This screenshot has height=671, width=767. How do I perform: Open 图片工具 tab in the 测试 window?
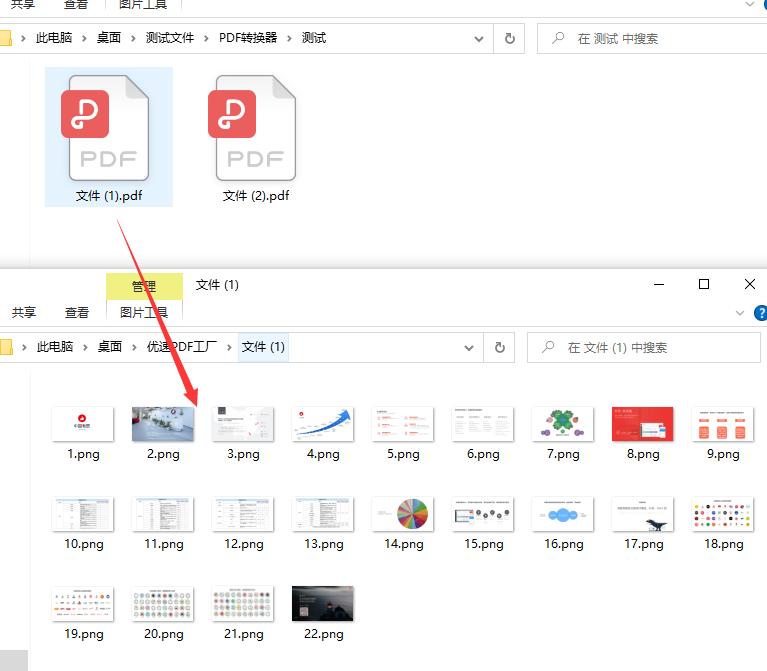click(143, 5)
